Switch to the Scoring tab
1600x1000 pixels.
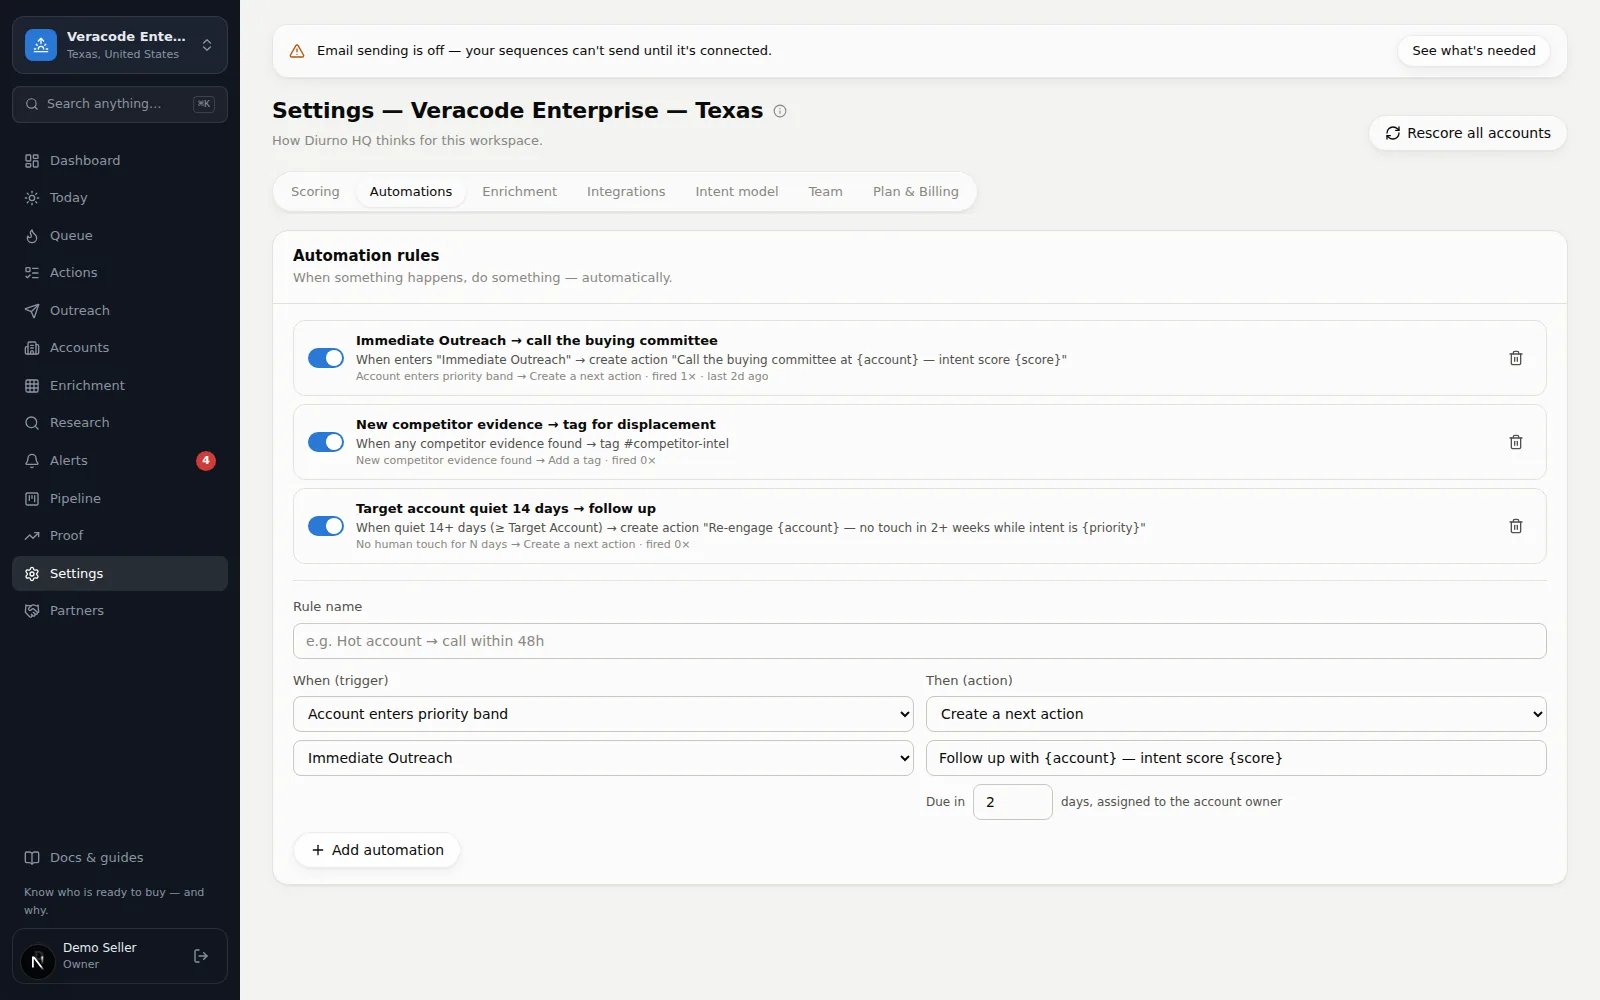click(315, 192)
